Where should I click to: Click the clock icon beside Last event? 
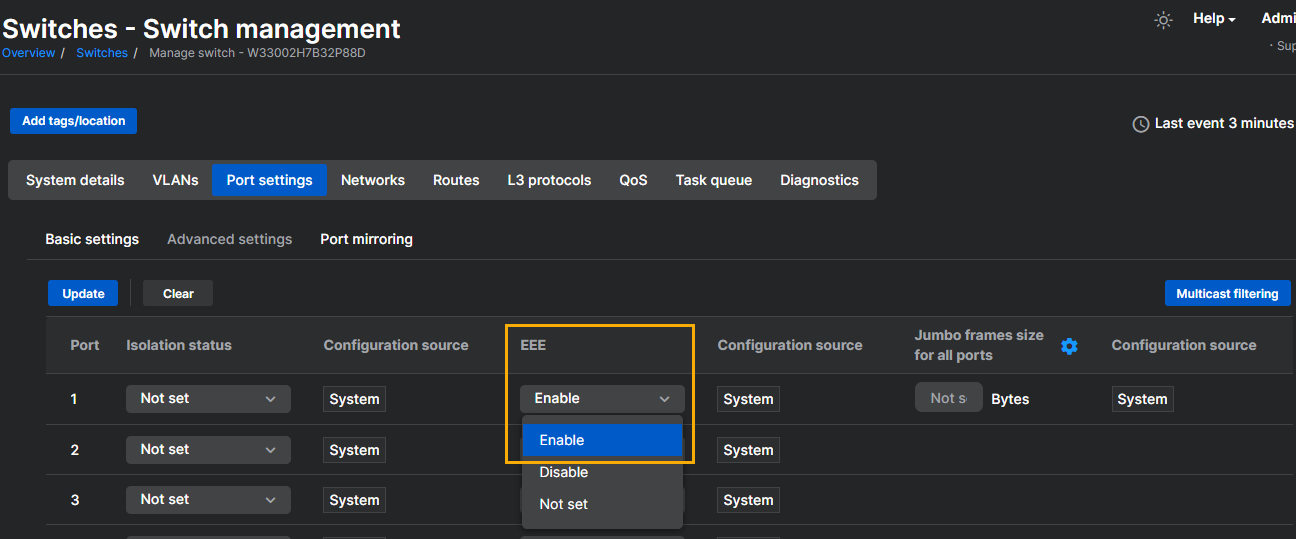pyautogui.click(x=1140, y=124)
